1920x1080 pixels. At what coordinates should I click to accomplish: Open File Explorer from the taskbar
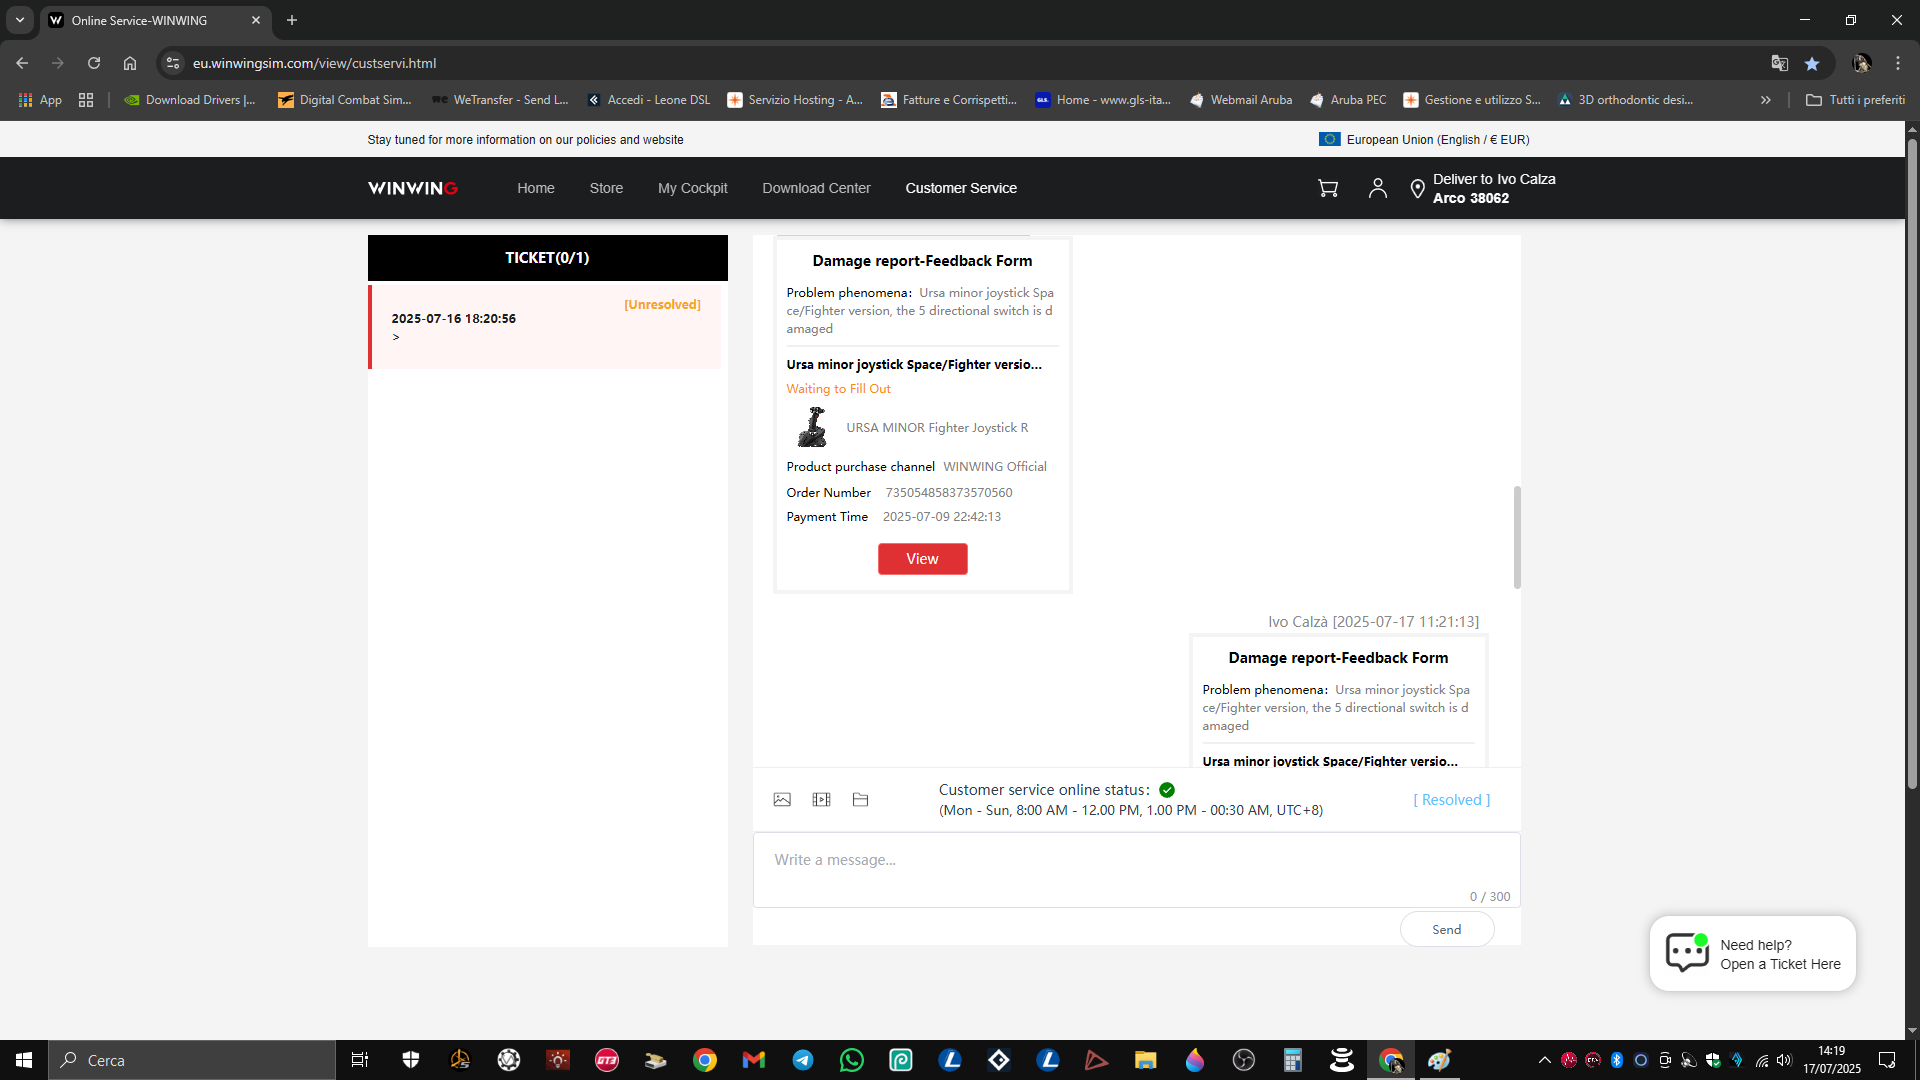[x=1145, y=1060]
